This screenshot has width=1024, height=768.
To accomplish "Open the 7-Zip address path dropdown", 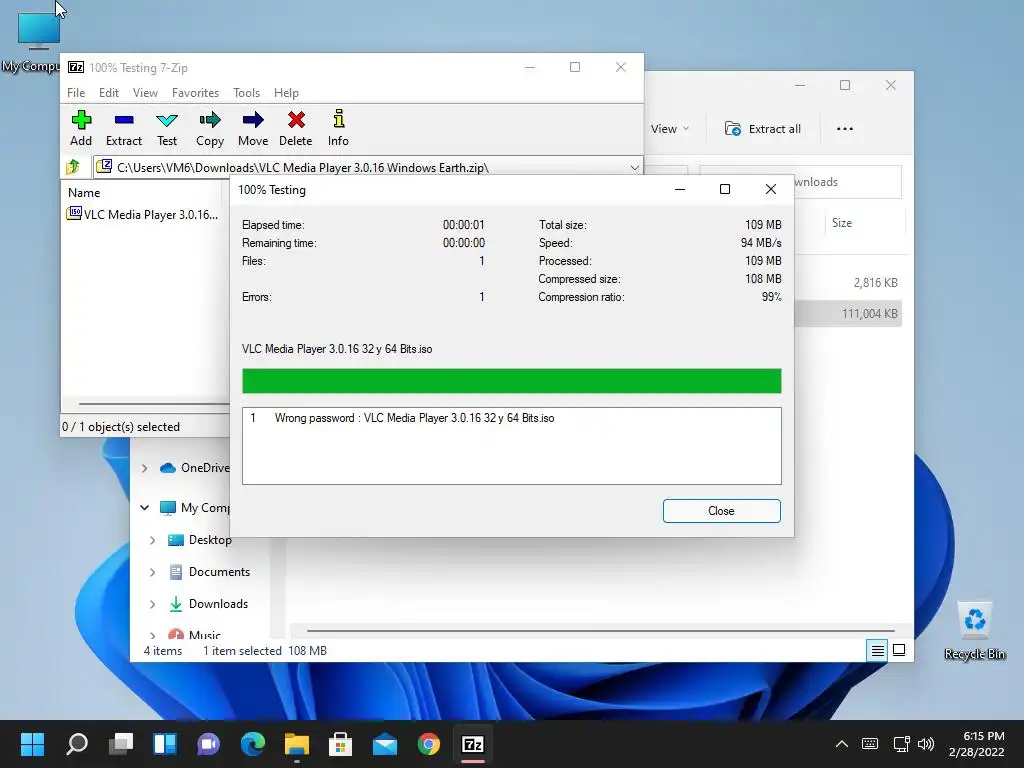I will [634, 167].
